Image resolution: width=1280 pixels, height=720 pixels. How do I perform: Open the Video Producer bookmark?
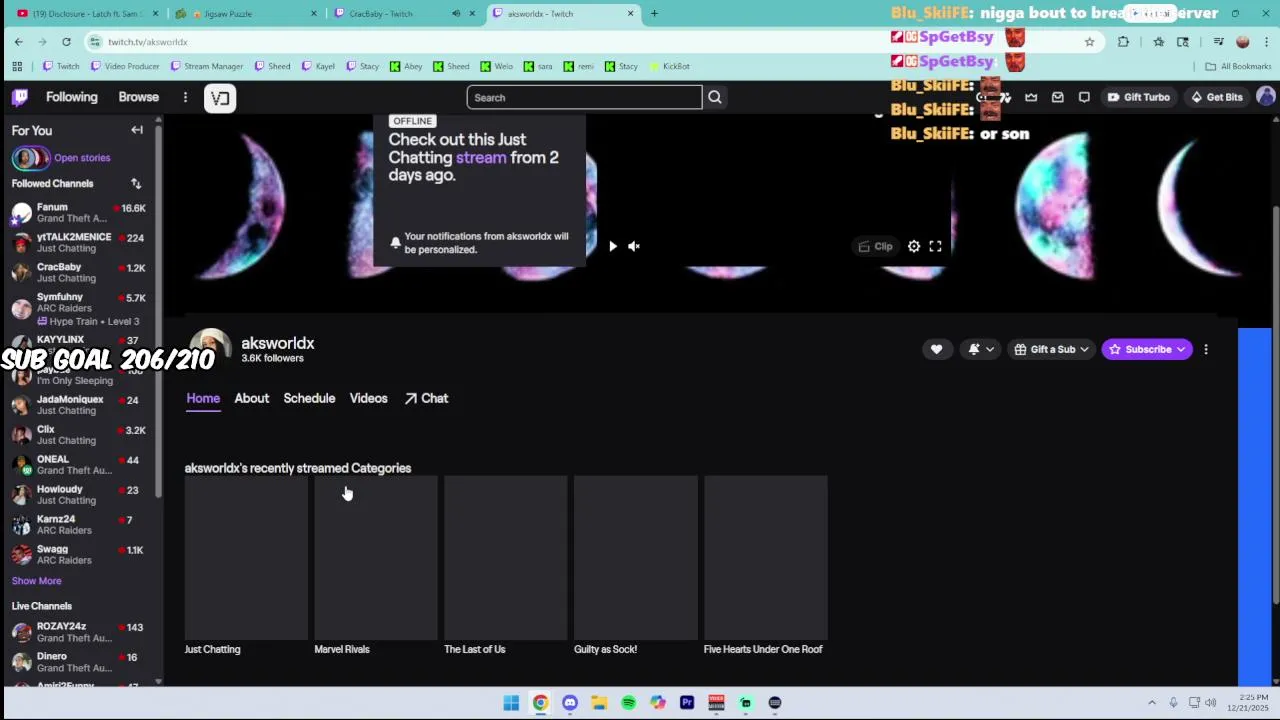tap(124, 66)
